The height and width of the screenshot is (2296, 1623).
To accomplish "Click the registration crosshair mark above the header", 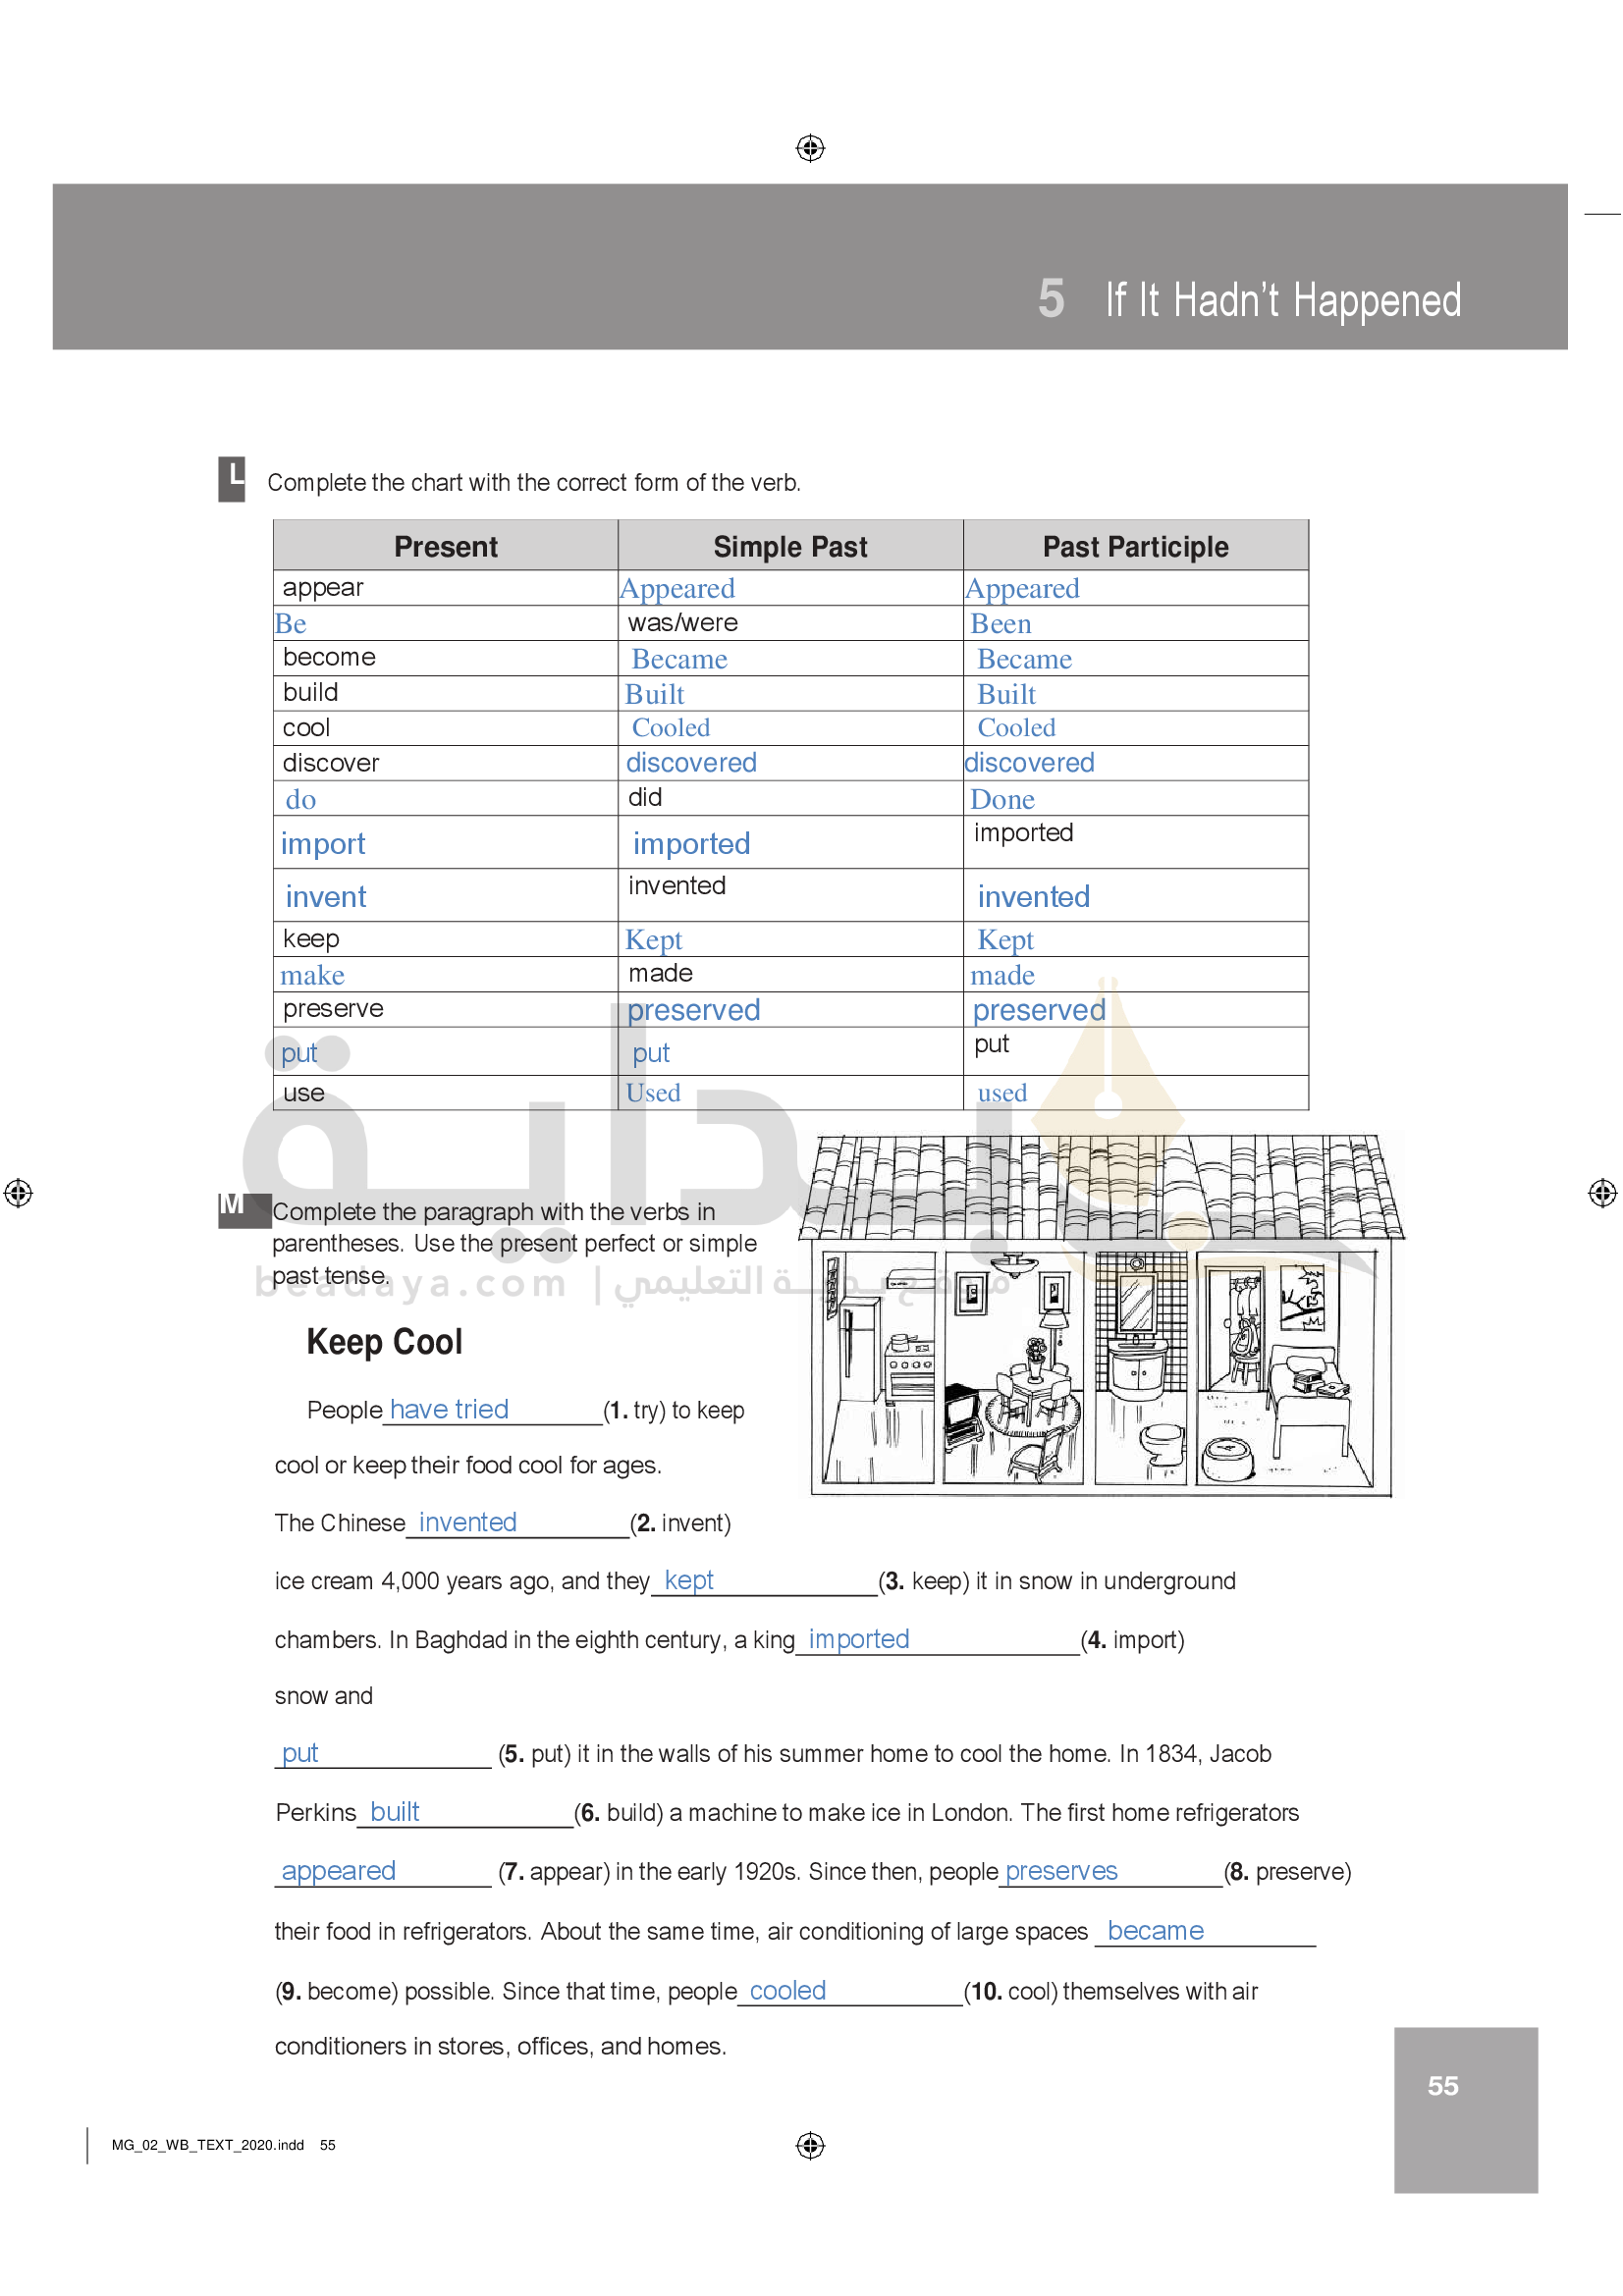I will [810, 148].
